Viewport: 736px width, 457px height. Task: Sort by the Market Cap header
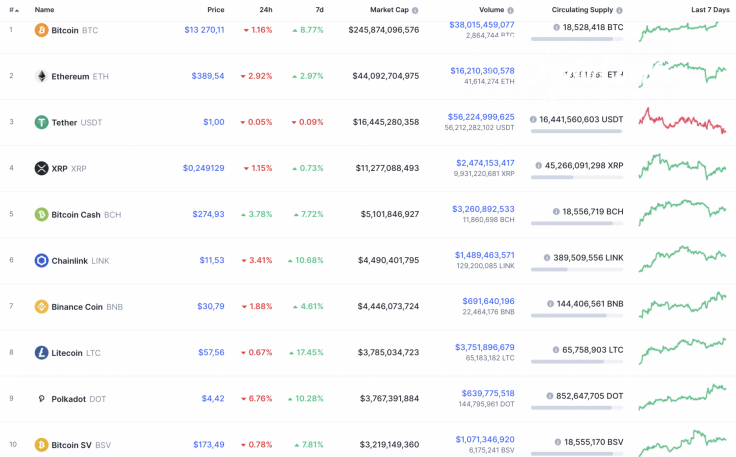[x=389, y=10]
